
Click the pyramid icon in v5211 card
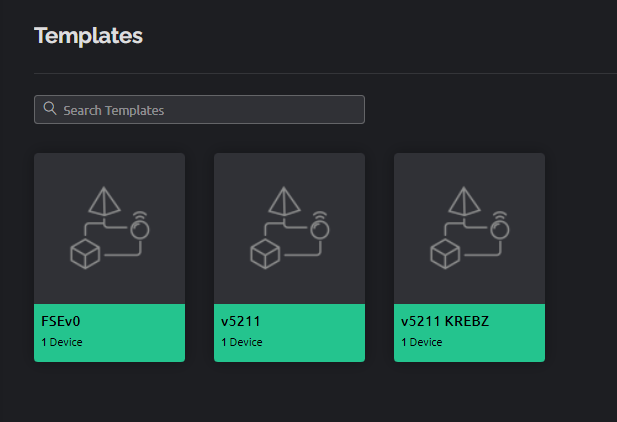[284, 201]
